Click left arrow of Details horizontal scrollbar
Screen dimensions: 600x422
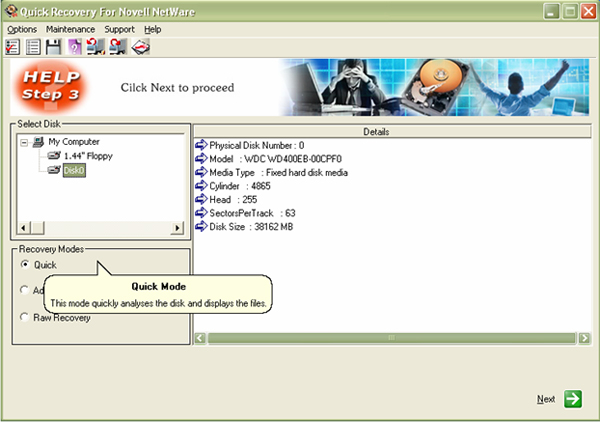point(200,338)
